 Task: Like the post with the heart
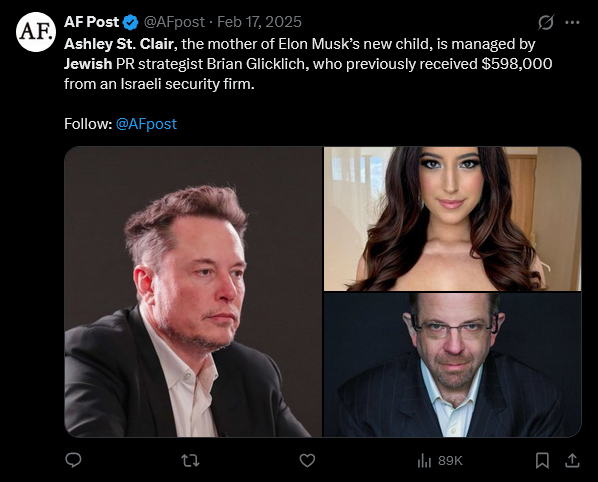(x=307, y=461)
